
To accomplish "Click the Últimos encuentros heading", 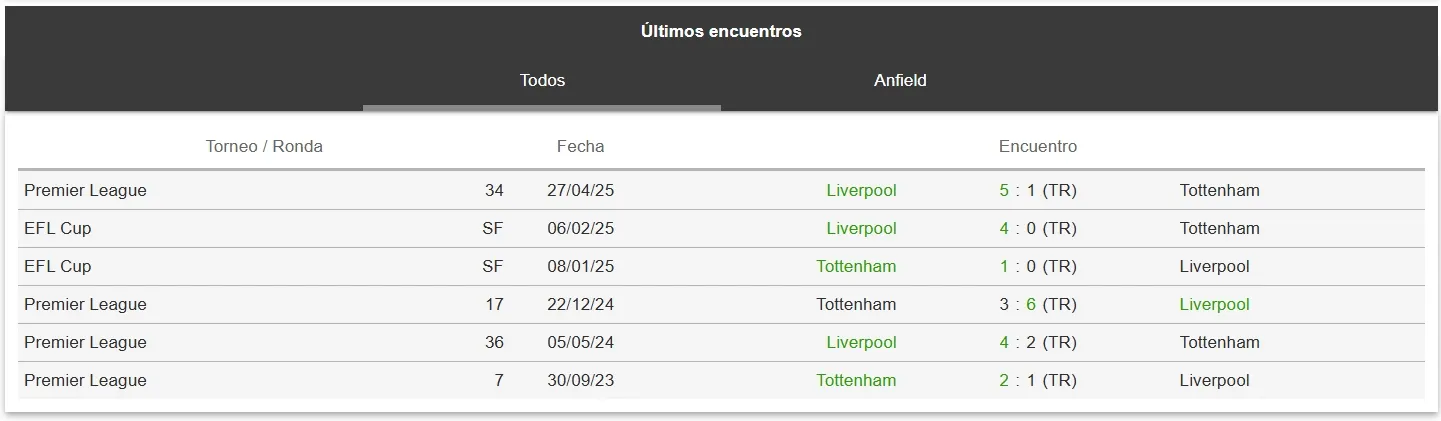I will pyautogui.click(x=721, y=31).
